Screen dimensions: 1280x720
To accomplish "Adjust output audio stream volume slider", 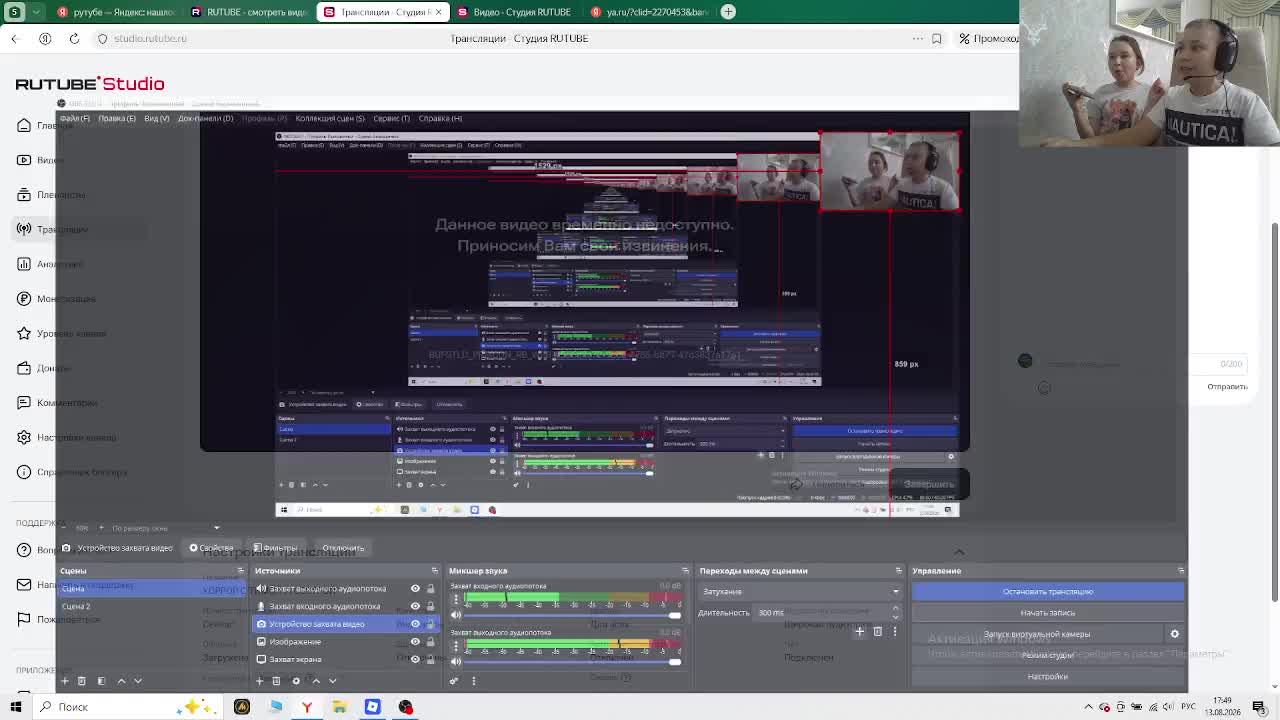I will [573, 661].
